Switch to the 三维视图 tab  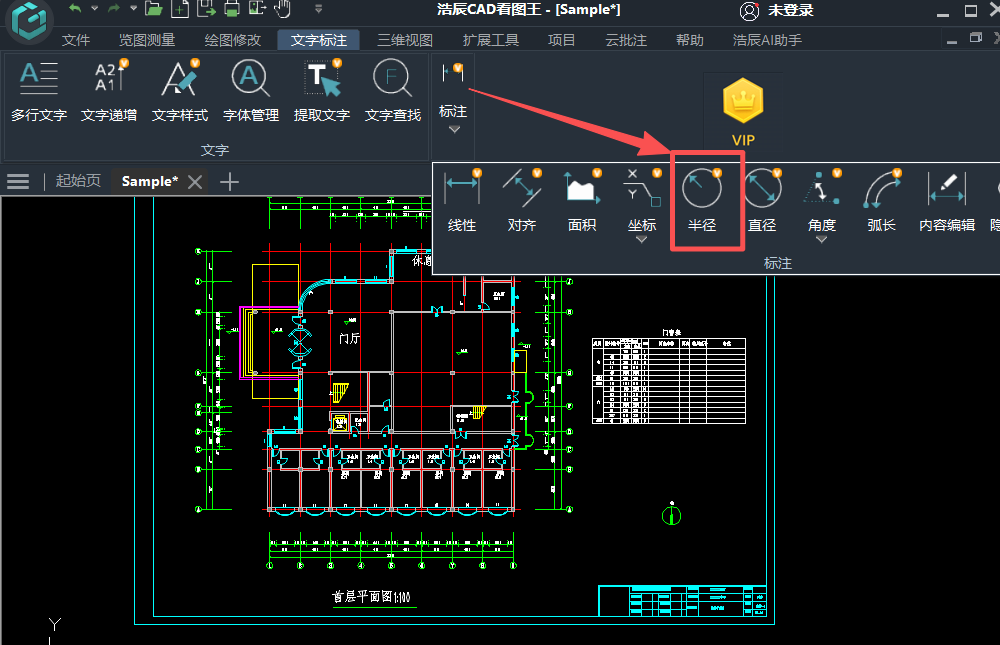(x=405, y=40)
